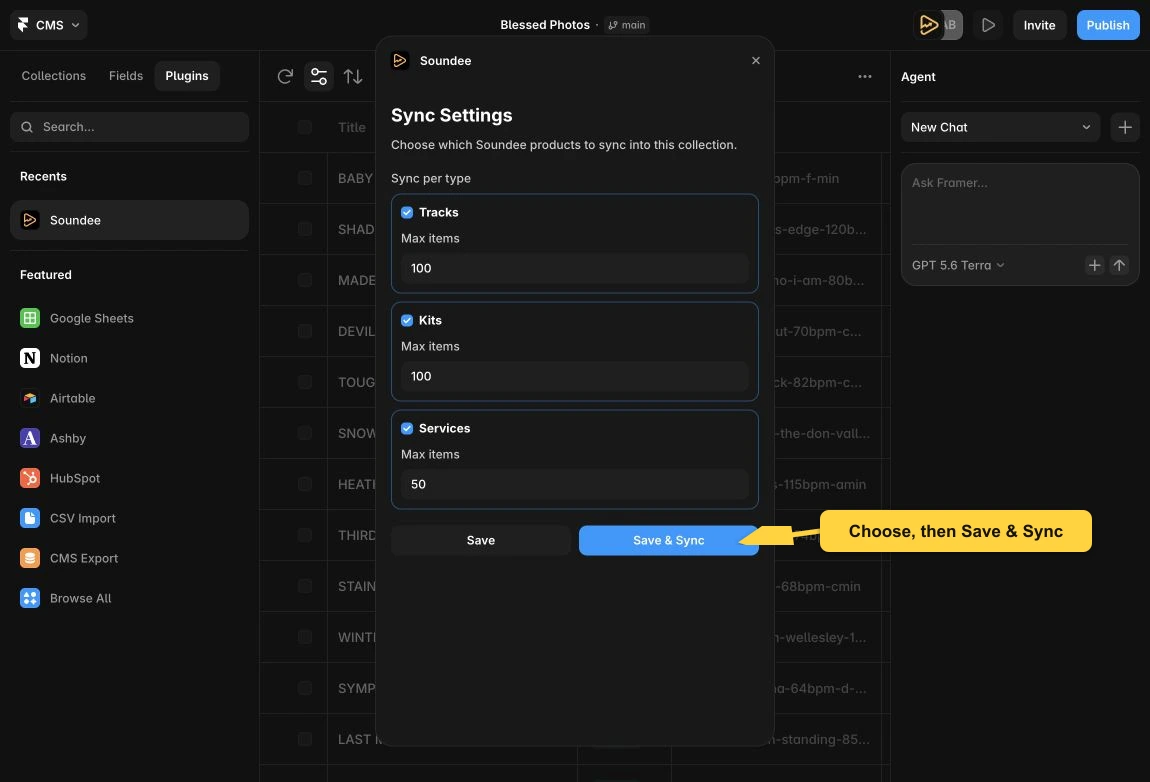Click the preview play icon
Screen dimensions: 1150x782
pyautogui.click(x=988, y=25)
